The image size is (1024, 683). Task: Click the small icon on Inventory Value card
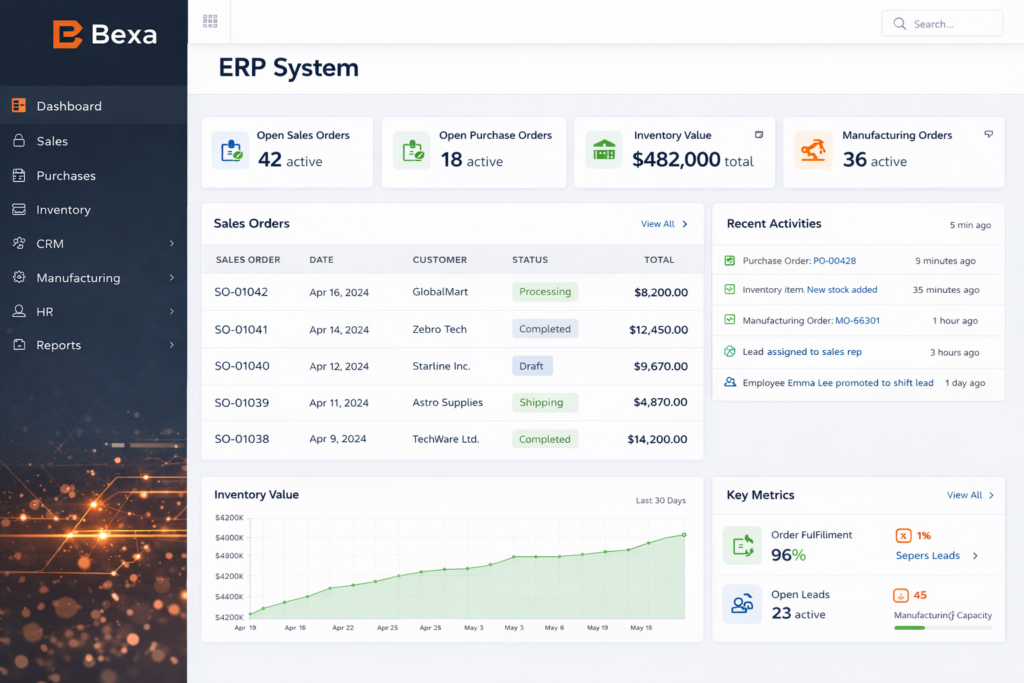click(758, 134)
